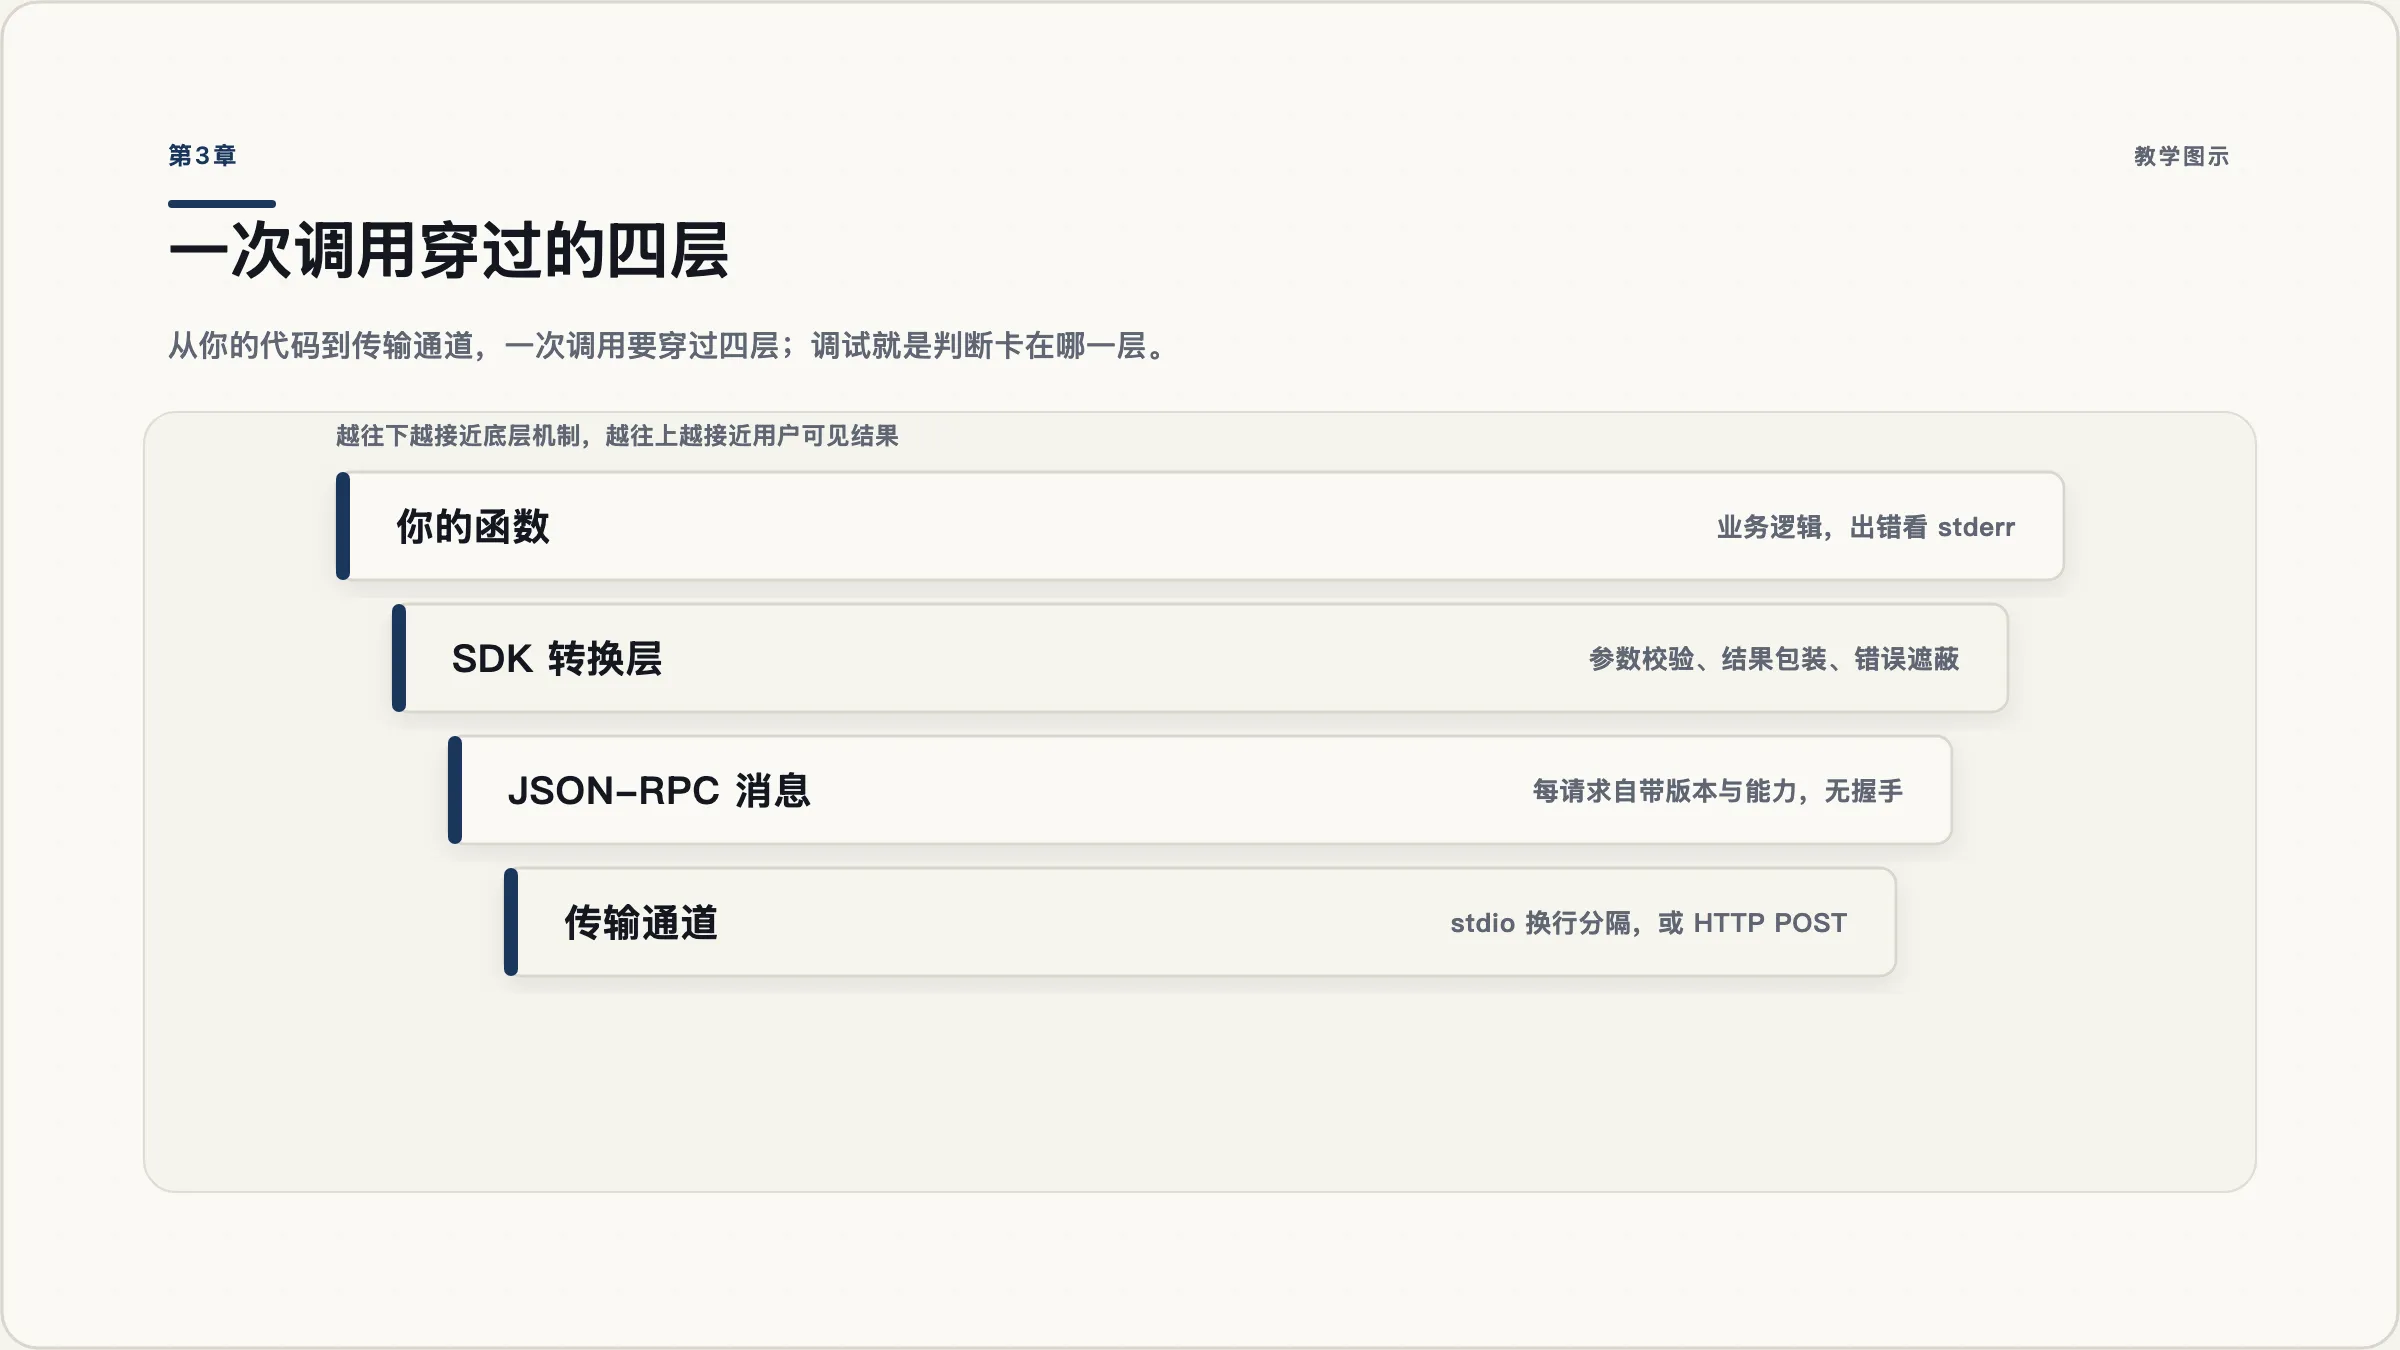Select the SDK 转换层 layer heading
2400x1350 pixels.
coord(557,659)
